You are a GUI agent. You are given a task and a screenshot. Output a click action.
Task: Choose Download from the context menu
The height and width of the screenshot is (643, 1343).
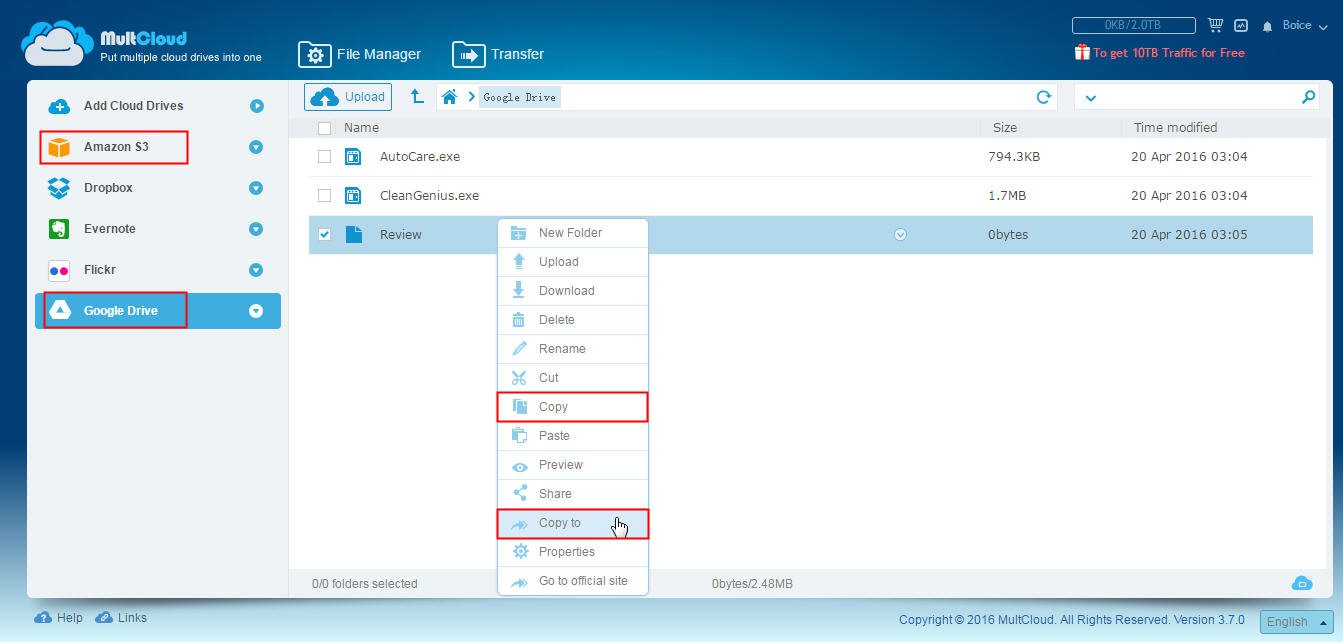[573, 291]
